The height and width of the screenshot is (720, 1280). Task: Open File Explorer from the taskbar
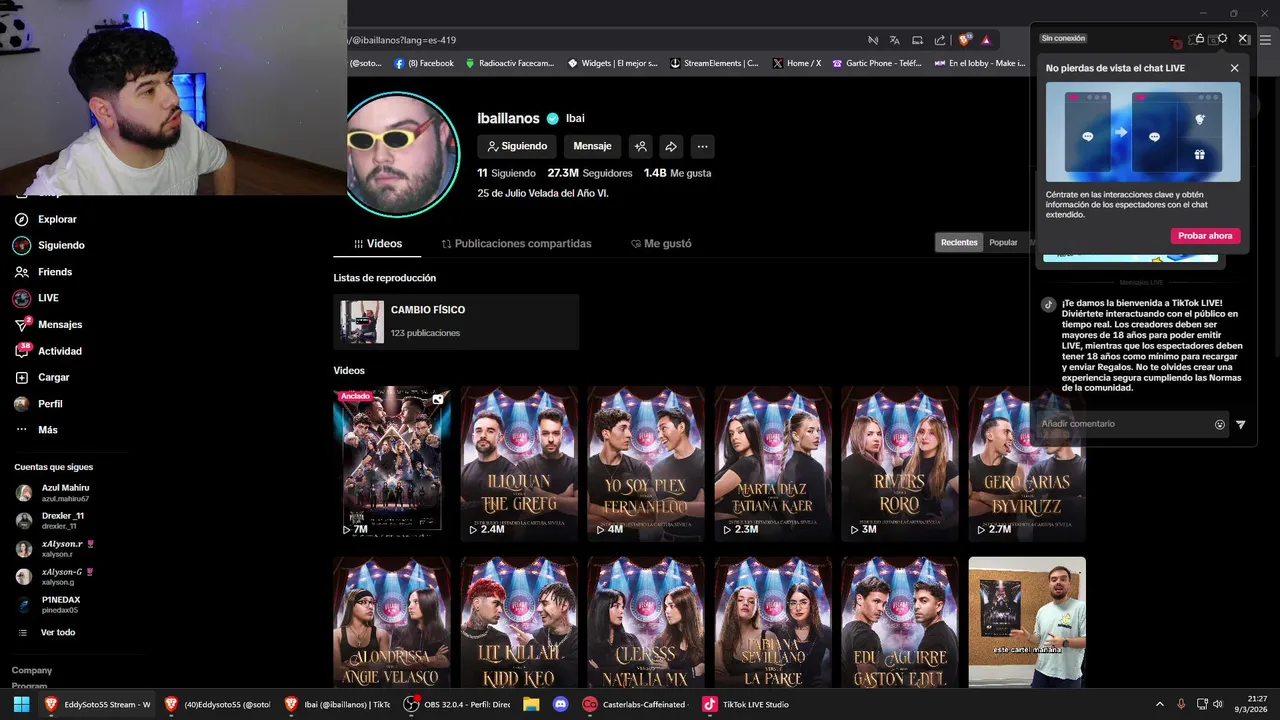[531, 704]
